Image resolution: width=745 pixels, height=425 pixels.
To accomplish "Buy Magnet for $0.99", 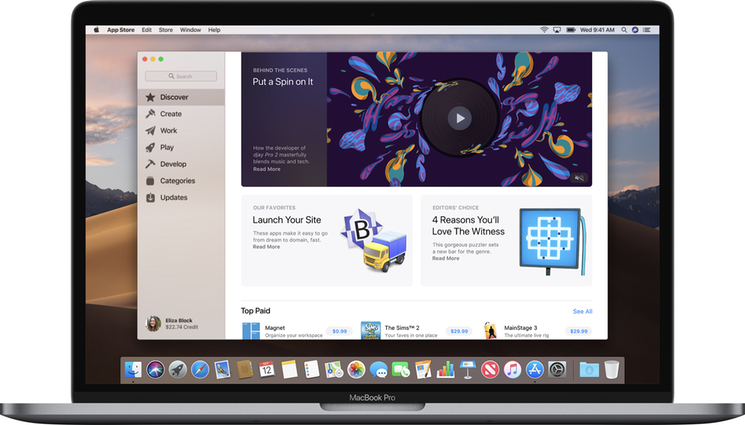I will (x=340, y=331).
